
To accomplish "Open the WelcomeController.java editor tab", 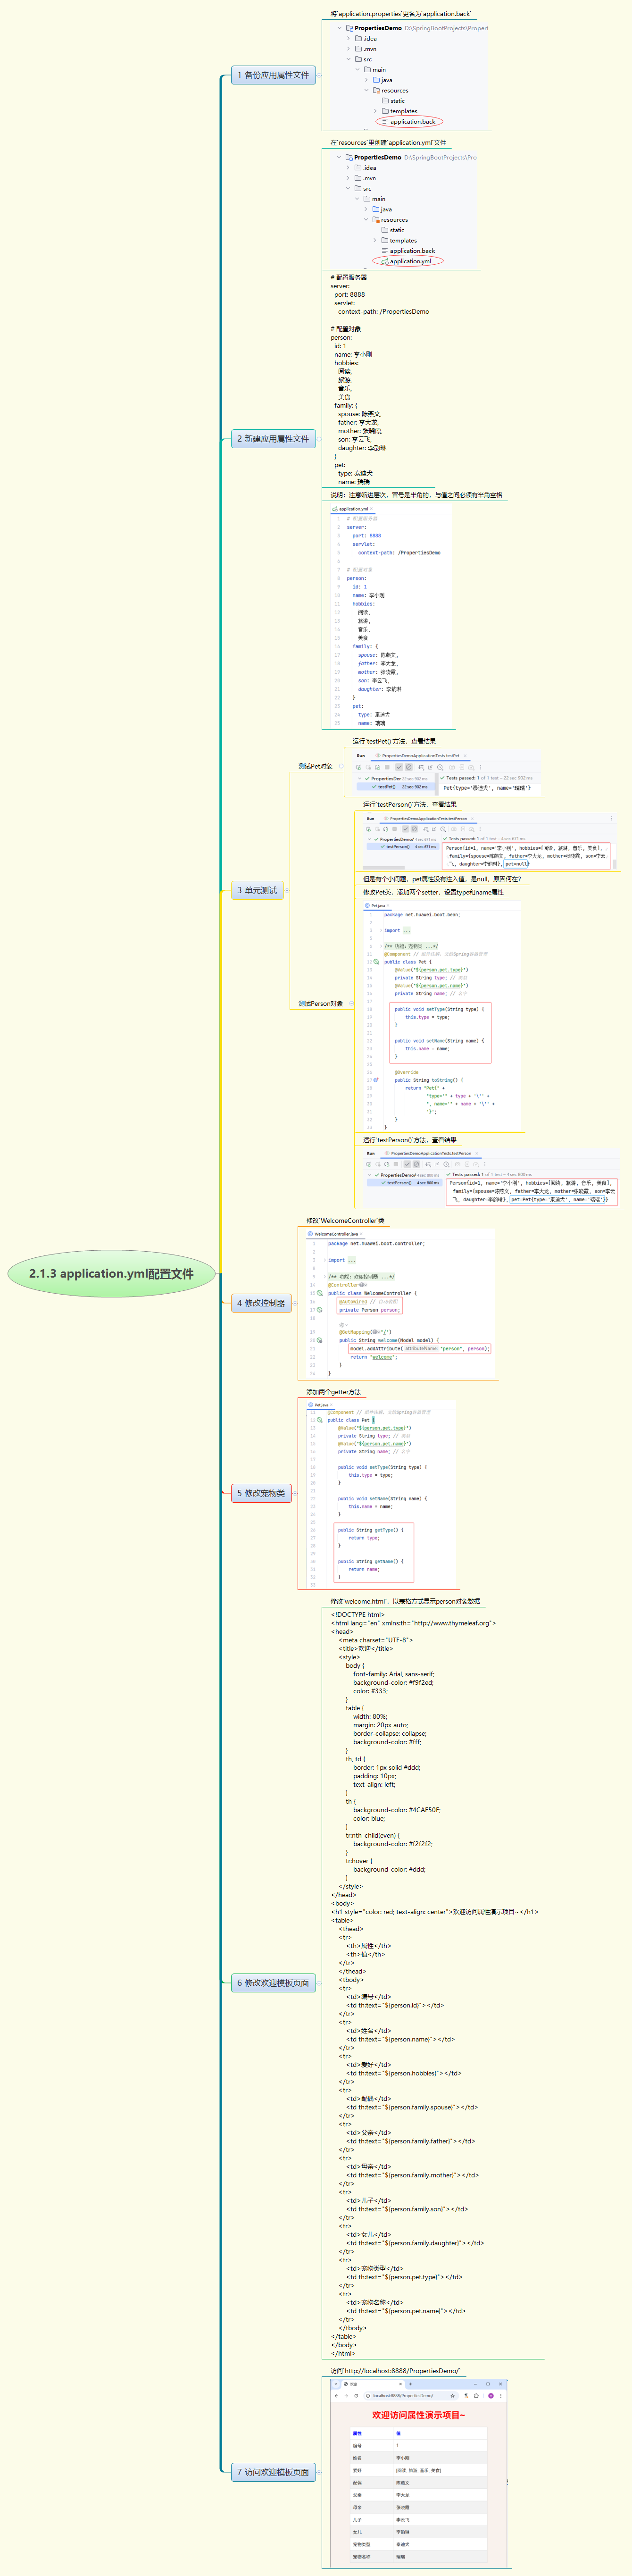I will tap(335, 1234).
